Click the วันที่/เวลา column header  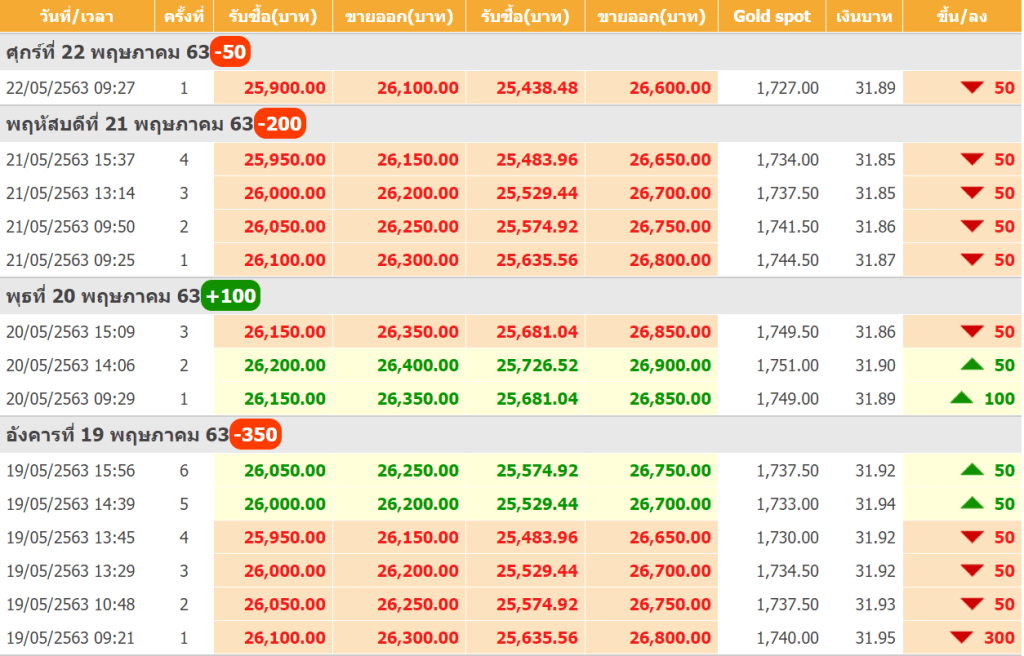[76, 16]
